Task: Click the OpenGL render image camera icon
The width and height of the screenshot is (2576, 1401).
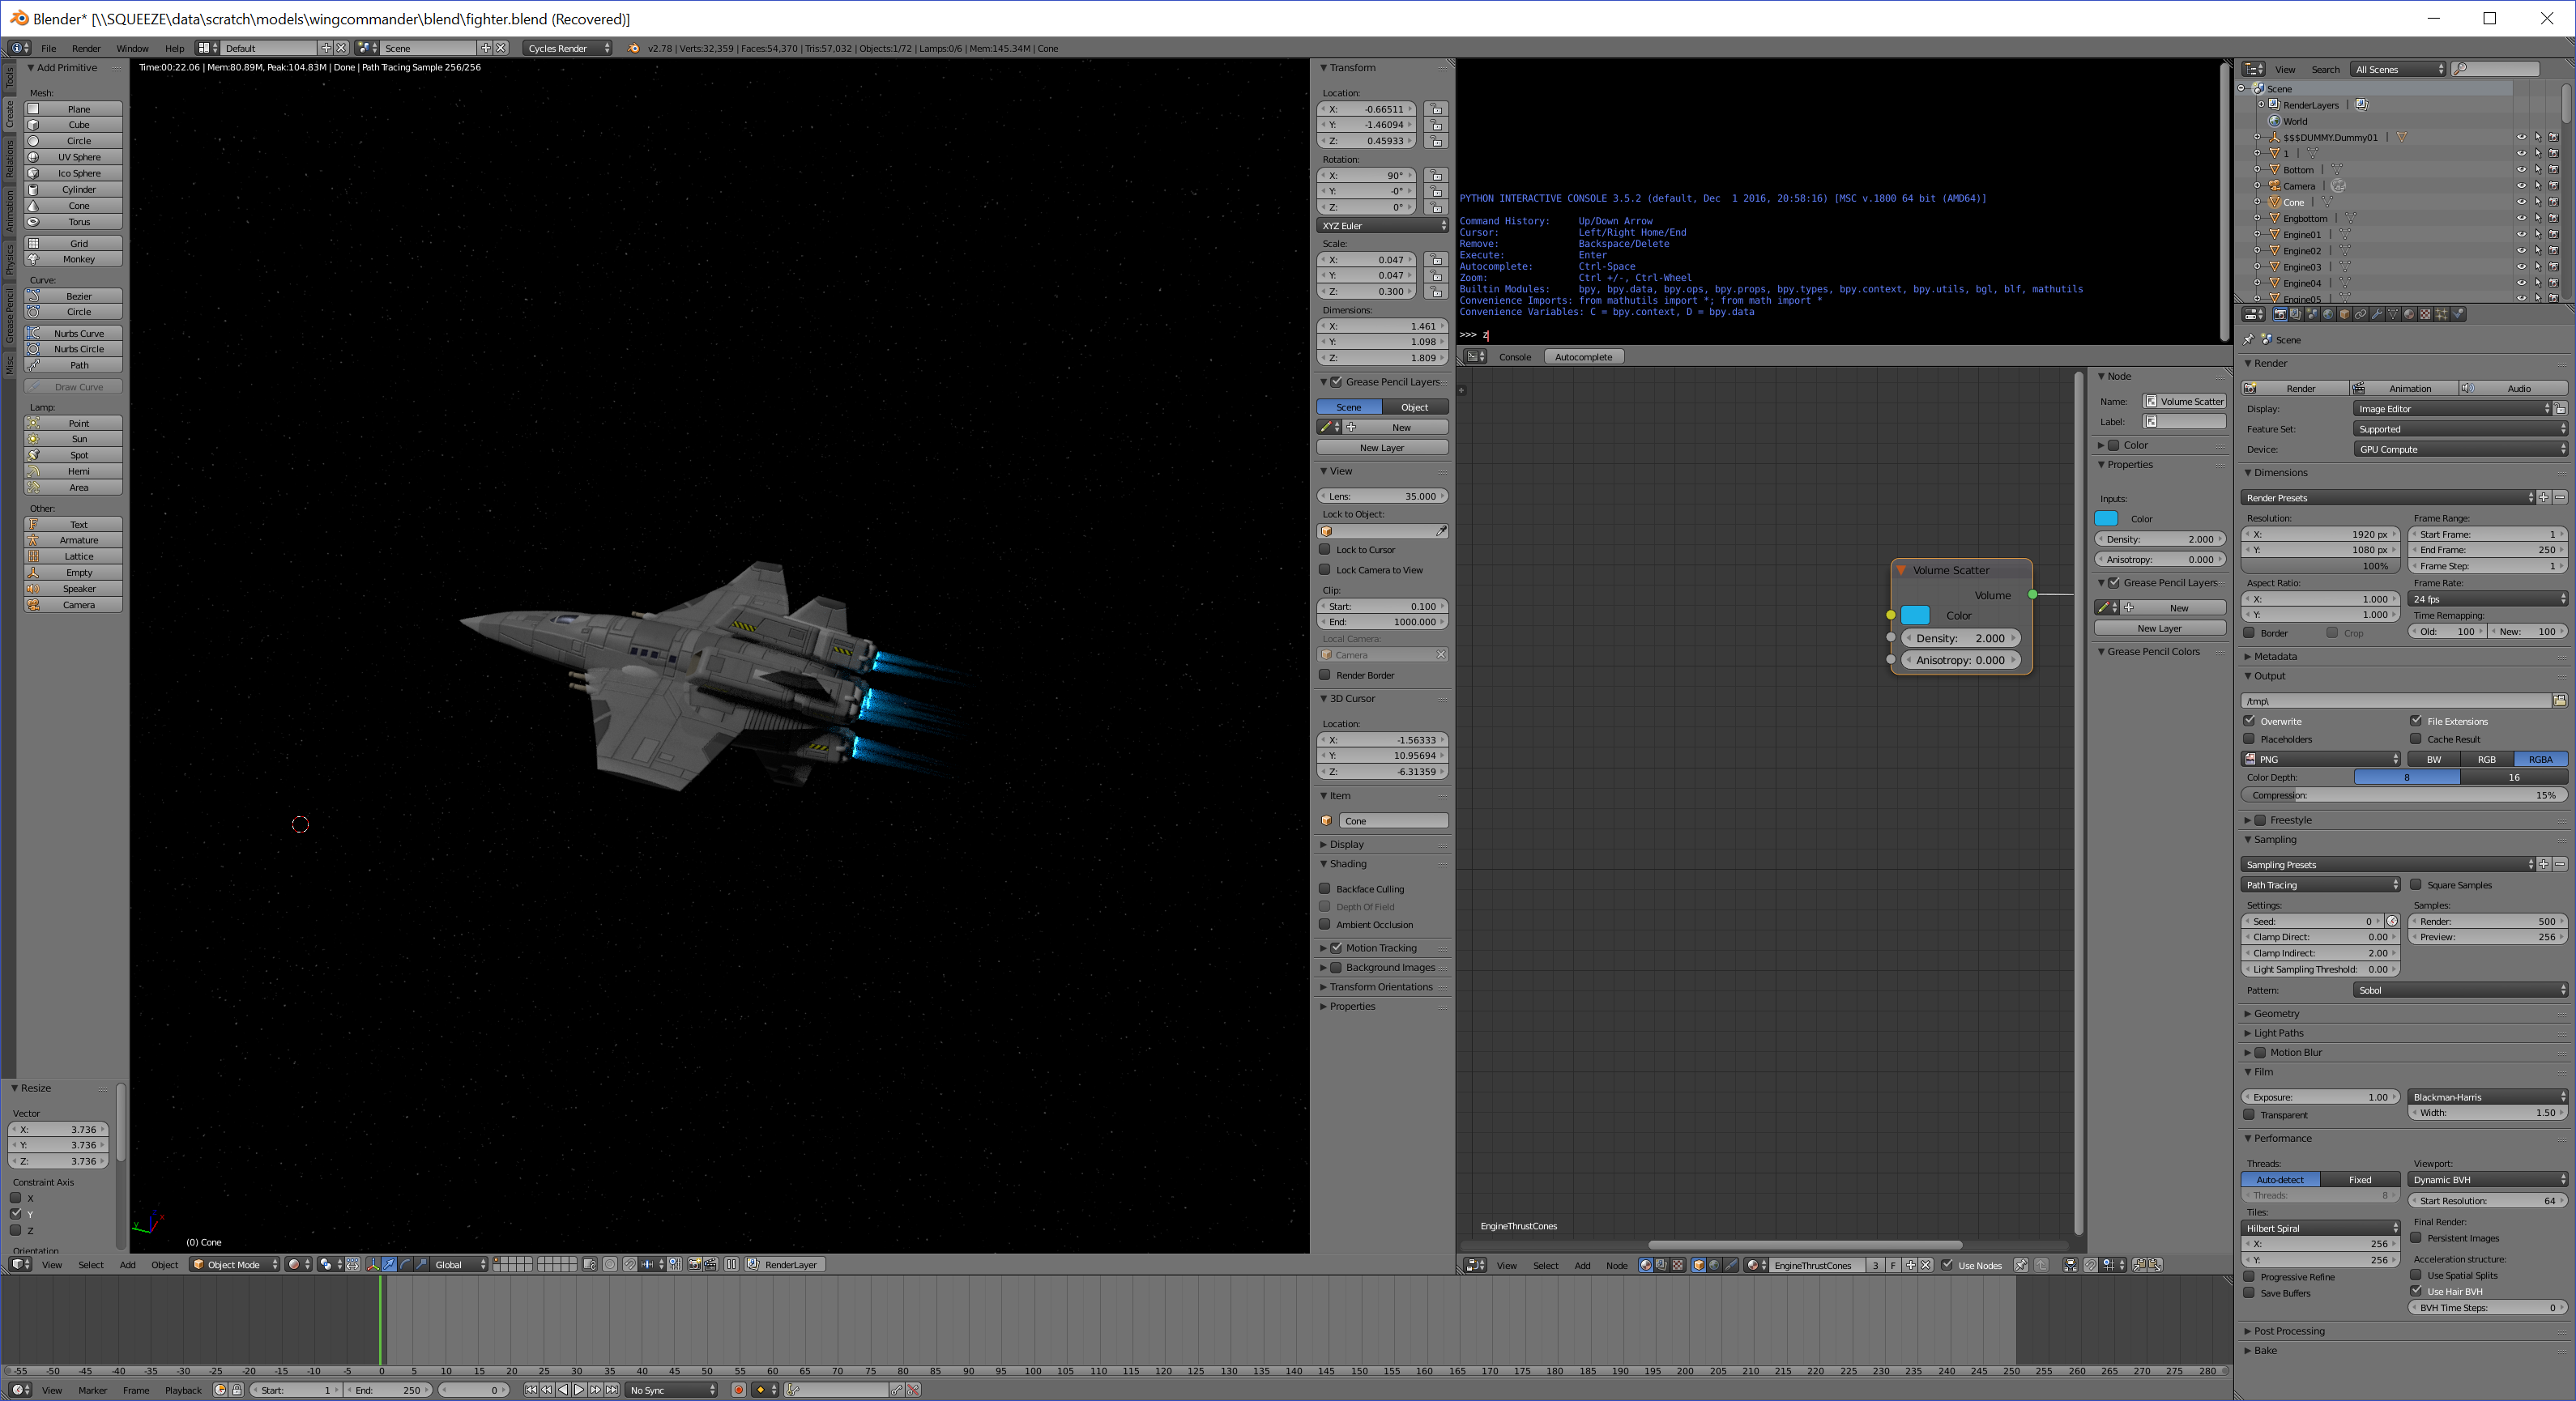Action: point(695,1265)
